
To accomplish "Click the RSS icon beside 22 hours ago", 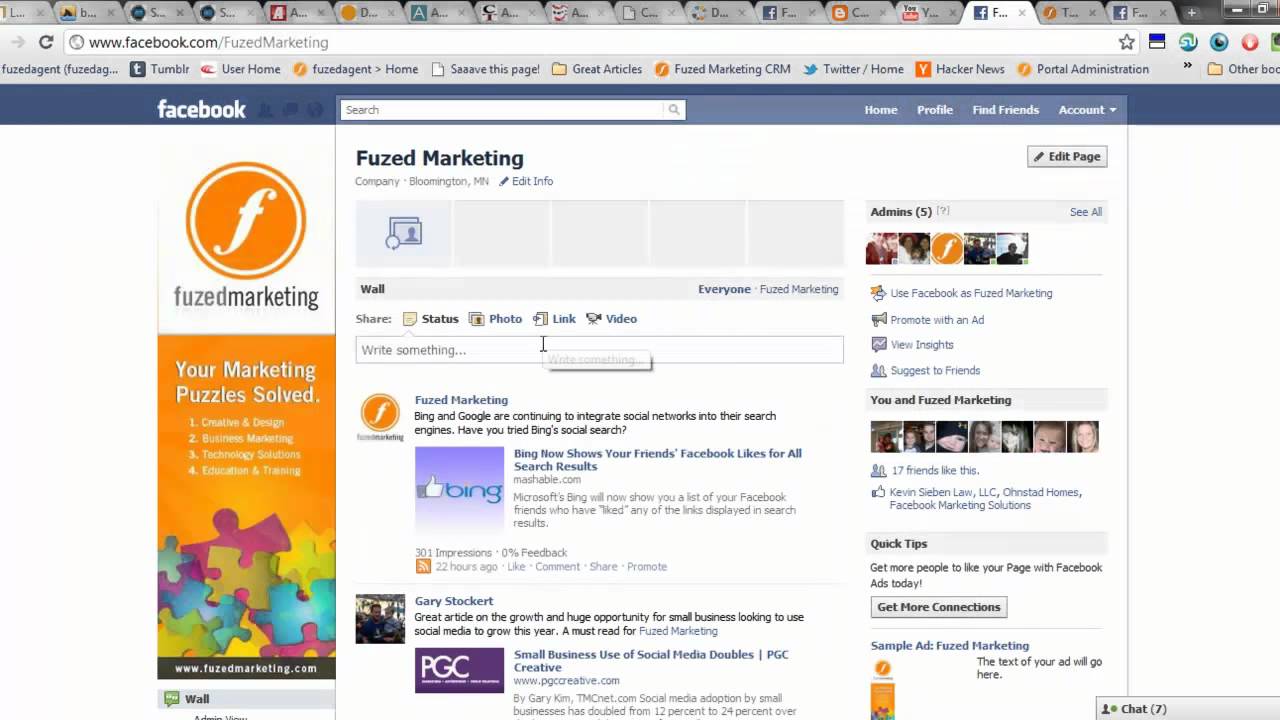I will pyautogui.click(x=423, y=566).
